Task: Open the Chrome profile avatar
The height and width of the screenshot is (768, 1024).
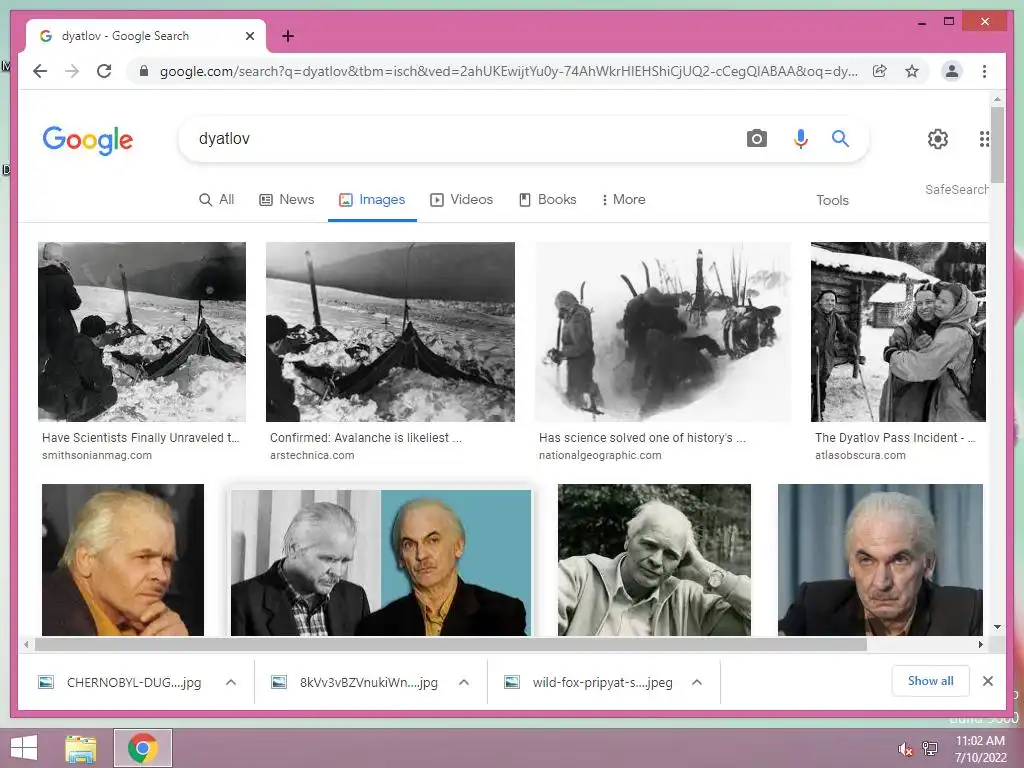Action: click(x=952, y=71)
